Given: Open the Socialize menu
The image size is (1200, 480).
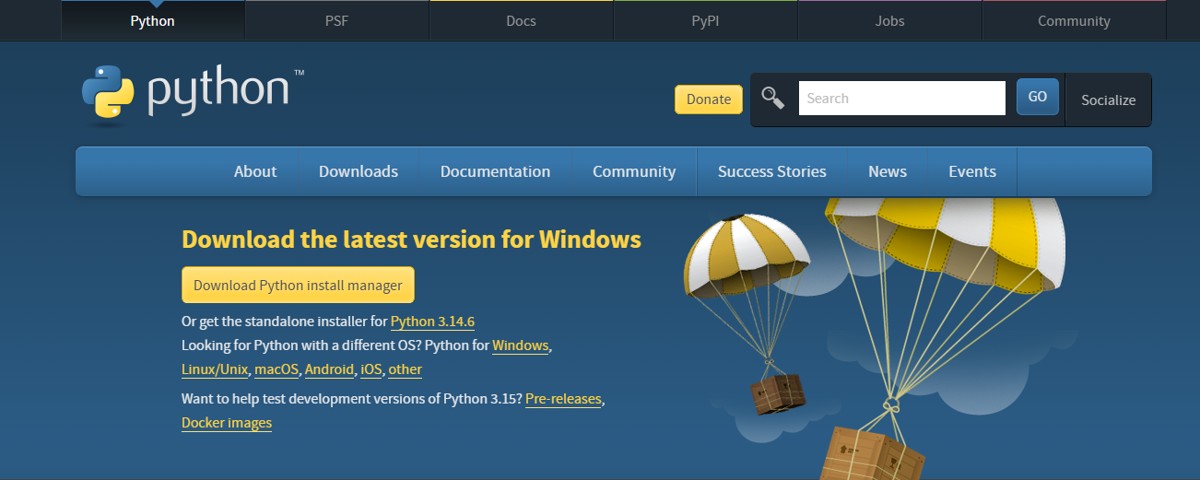Looking at the screenshot, I should tap(1108, 100).
